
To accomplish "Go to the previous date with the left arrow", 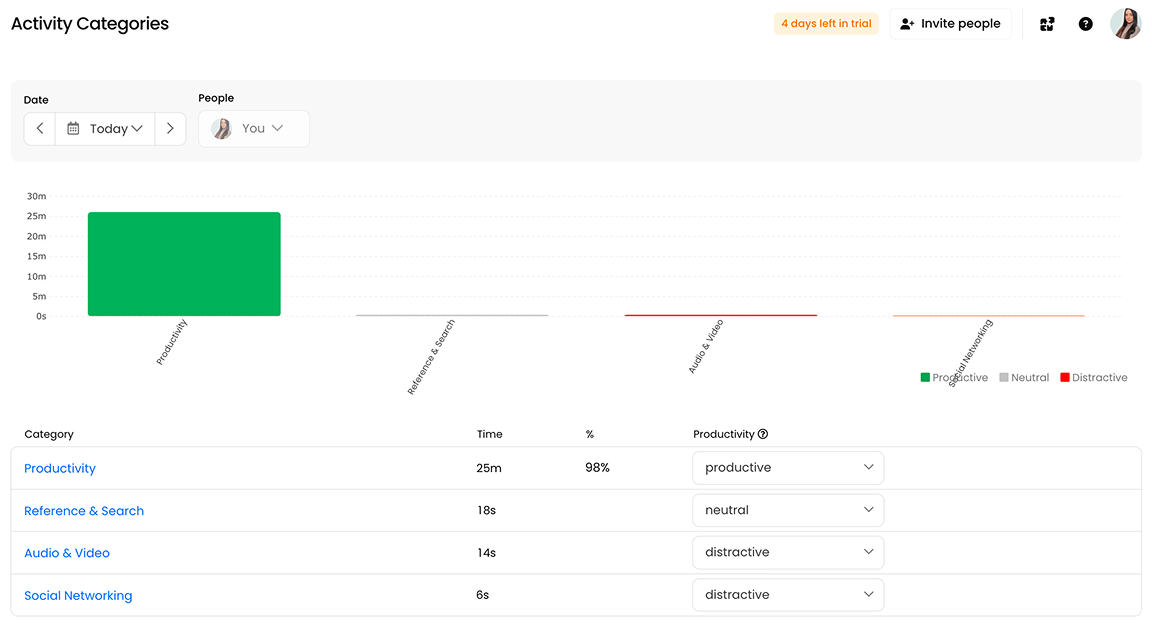I will [39, 128].
